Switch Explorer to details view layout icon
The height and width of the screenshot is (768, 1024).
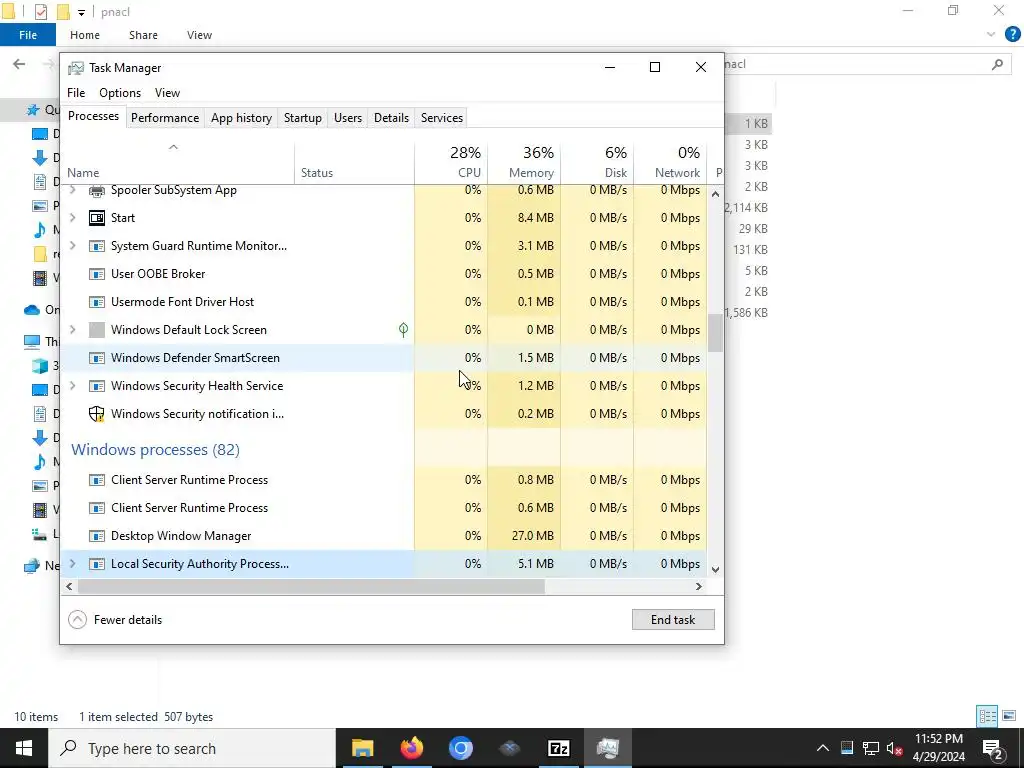click(987, 716)
